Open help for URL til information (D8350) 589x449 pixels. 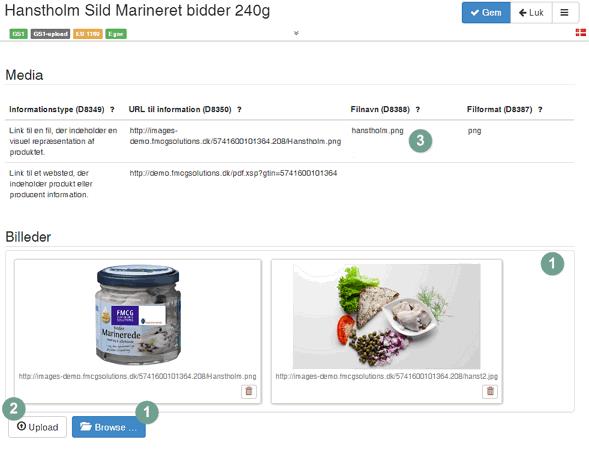click(x=239, y=109)
